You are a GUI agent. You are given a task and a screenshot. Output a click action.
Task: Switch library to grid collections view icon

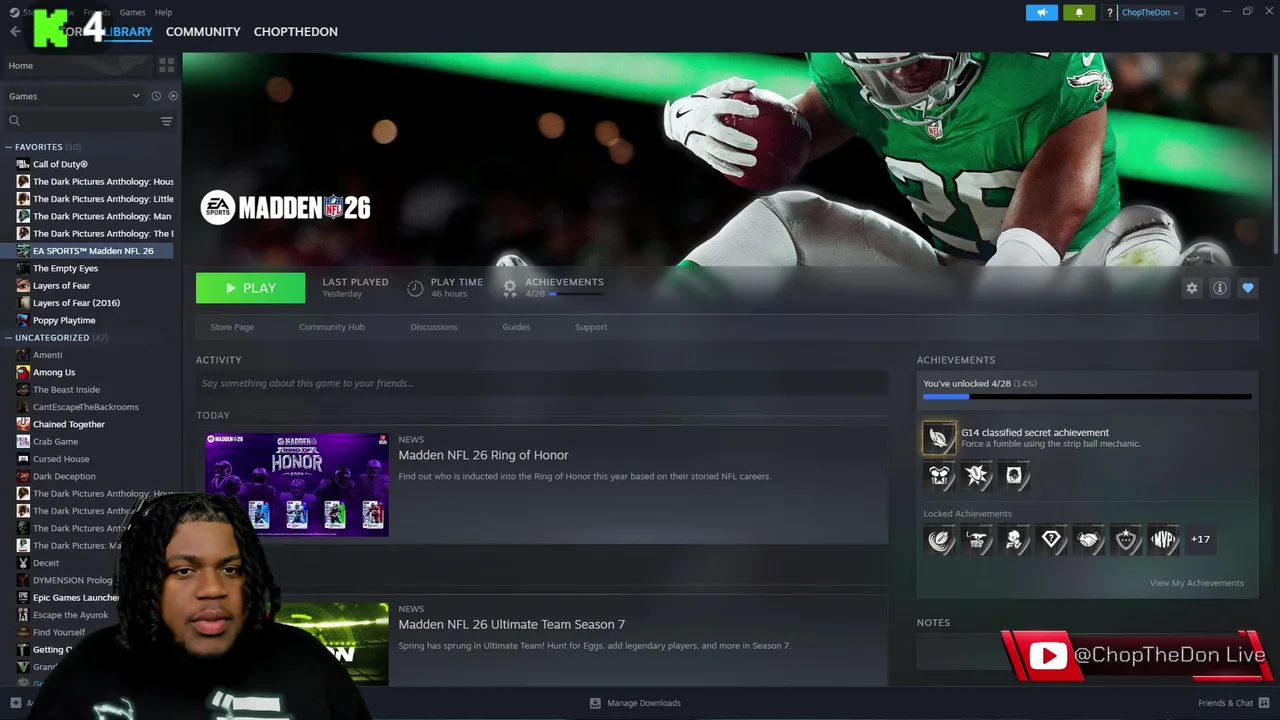(x=166, y=65)
